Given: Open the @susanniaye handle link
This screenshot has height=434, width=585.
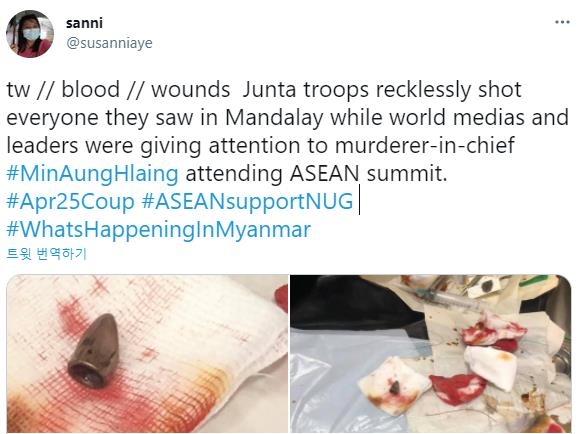Looking at the screenshot, I should (109, 43).
